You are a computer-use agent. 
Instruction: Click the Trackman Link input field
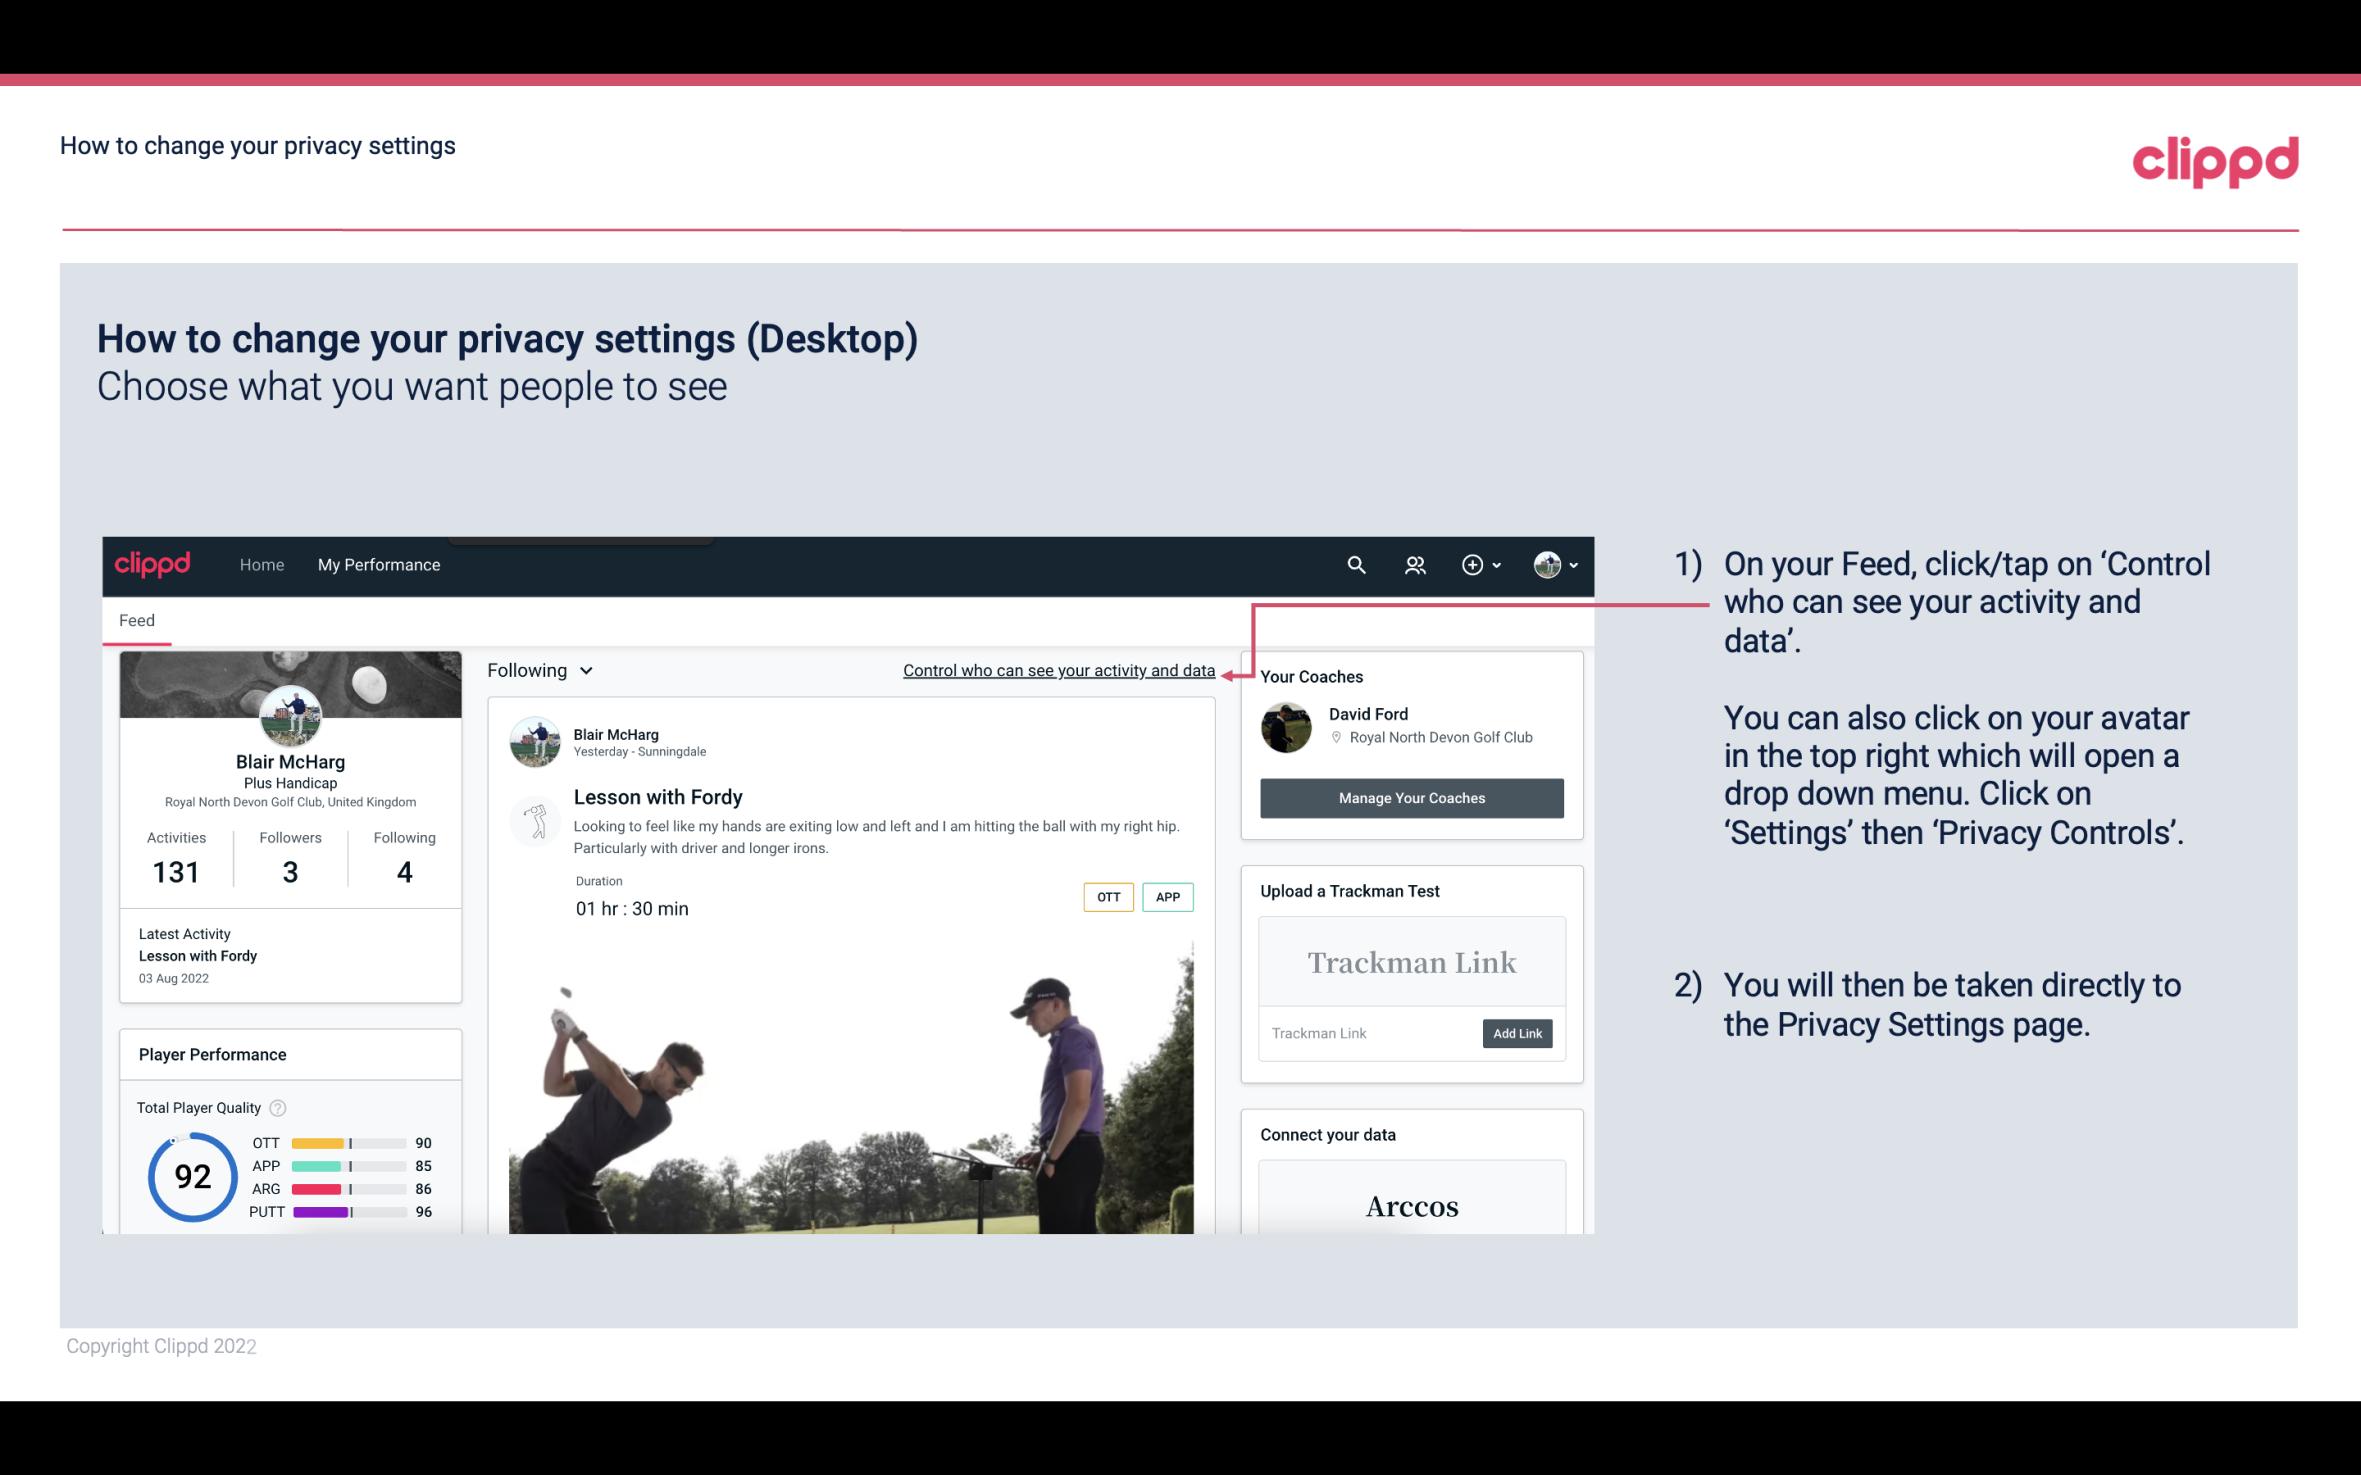pyautogui.click(x=1367, y=1031)
